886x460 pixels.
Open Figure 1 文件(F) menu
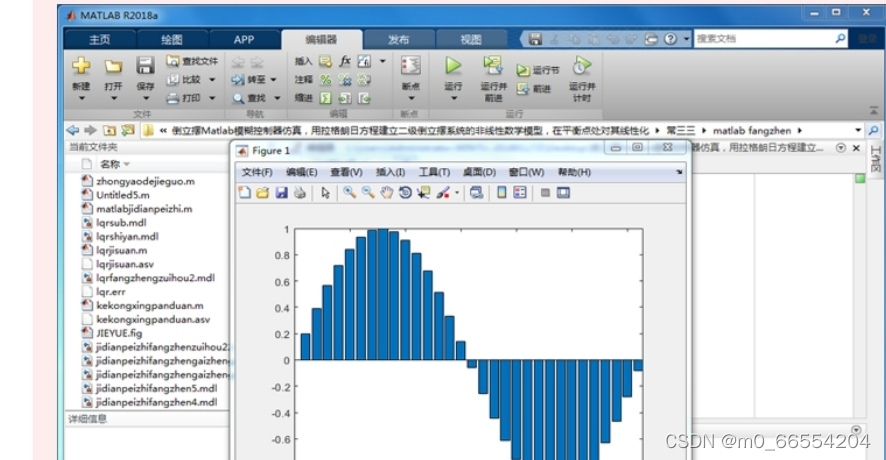(x=257, y=172)
